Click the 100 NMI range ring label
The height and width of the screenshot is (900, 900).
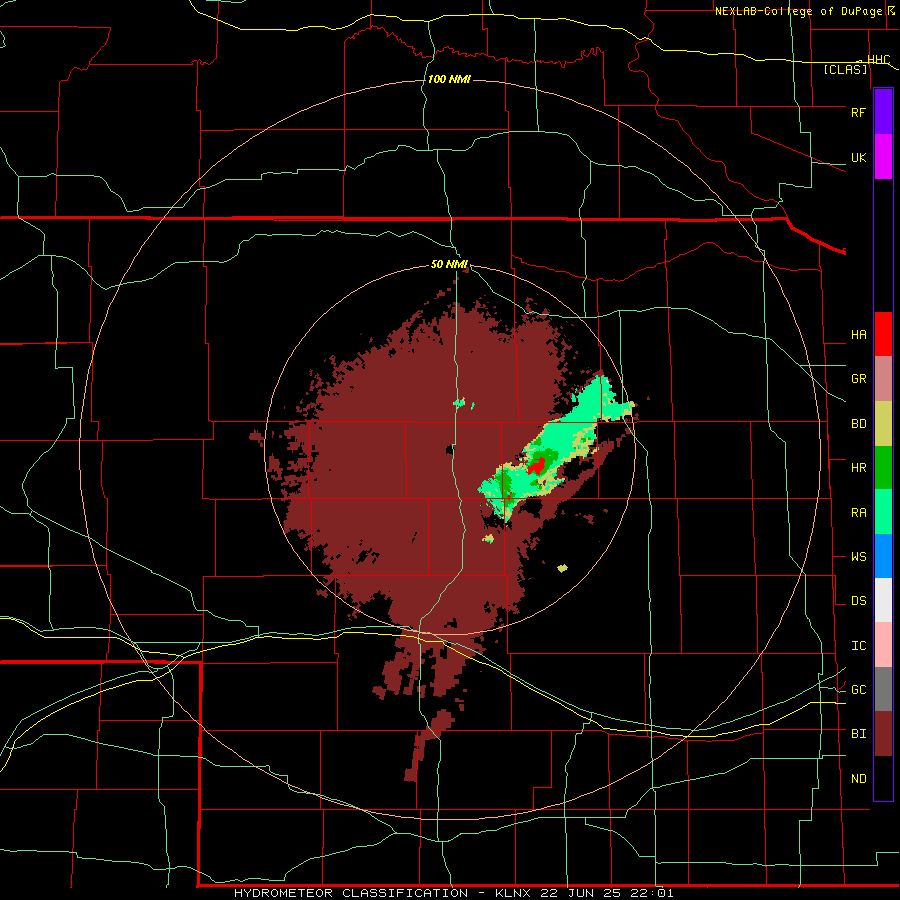coord(449,79)
